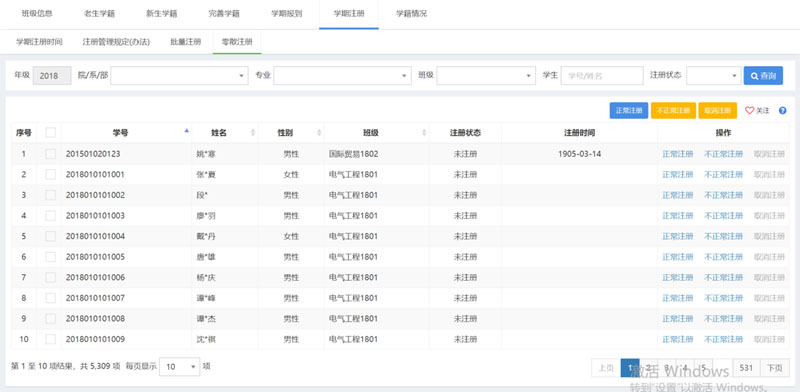Open the 班级 filter dropdown
The width and height of the screenshot is (800, 392).
[486, 76]
